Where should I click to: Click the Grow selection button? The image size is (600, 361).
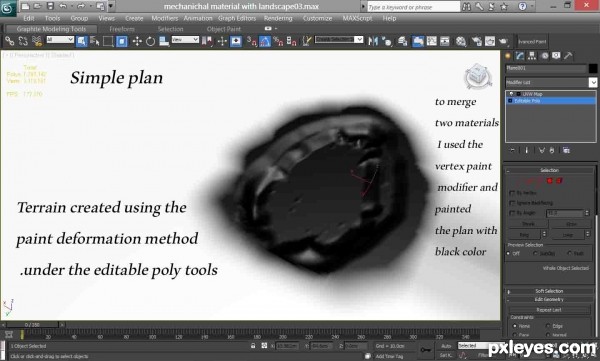tap(571, 224)
